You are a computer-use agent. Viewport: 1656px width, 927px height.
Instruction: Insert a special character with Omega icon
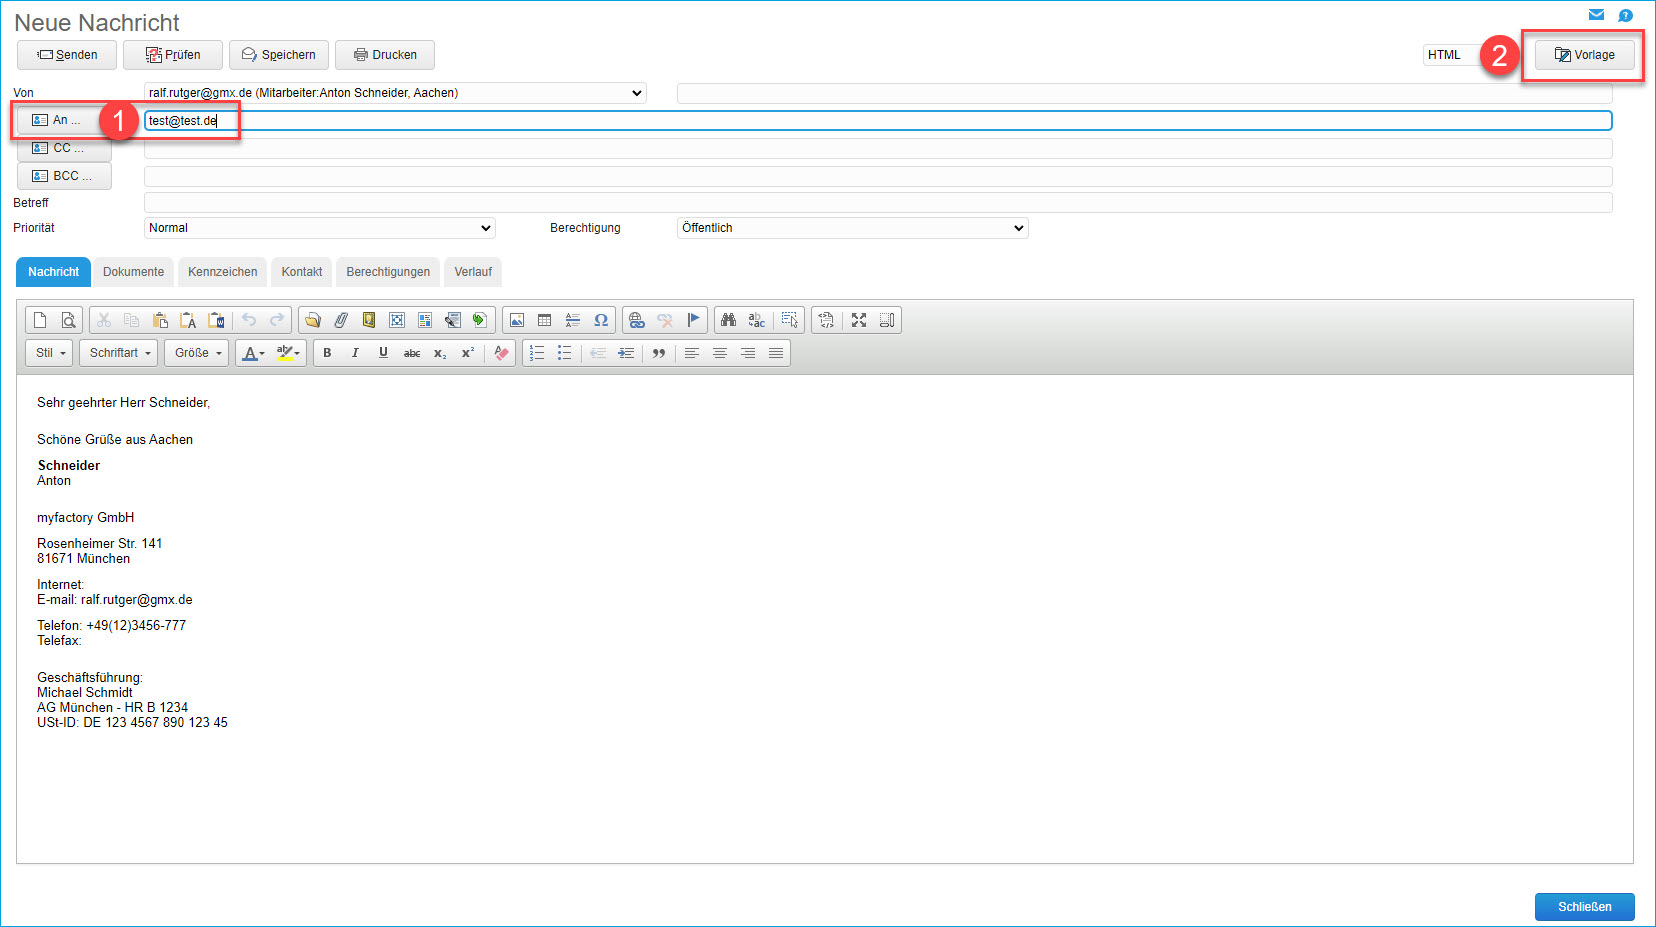[x=601, y=320]
